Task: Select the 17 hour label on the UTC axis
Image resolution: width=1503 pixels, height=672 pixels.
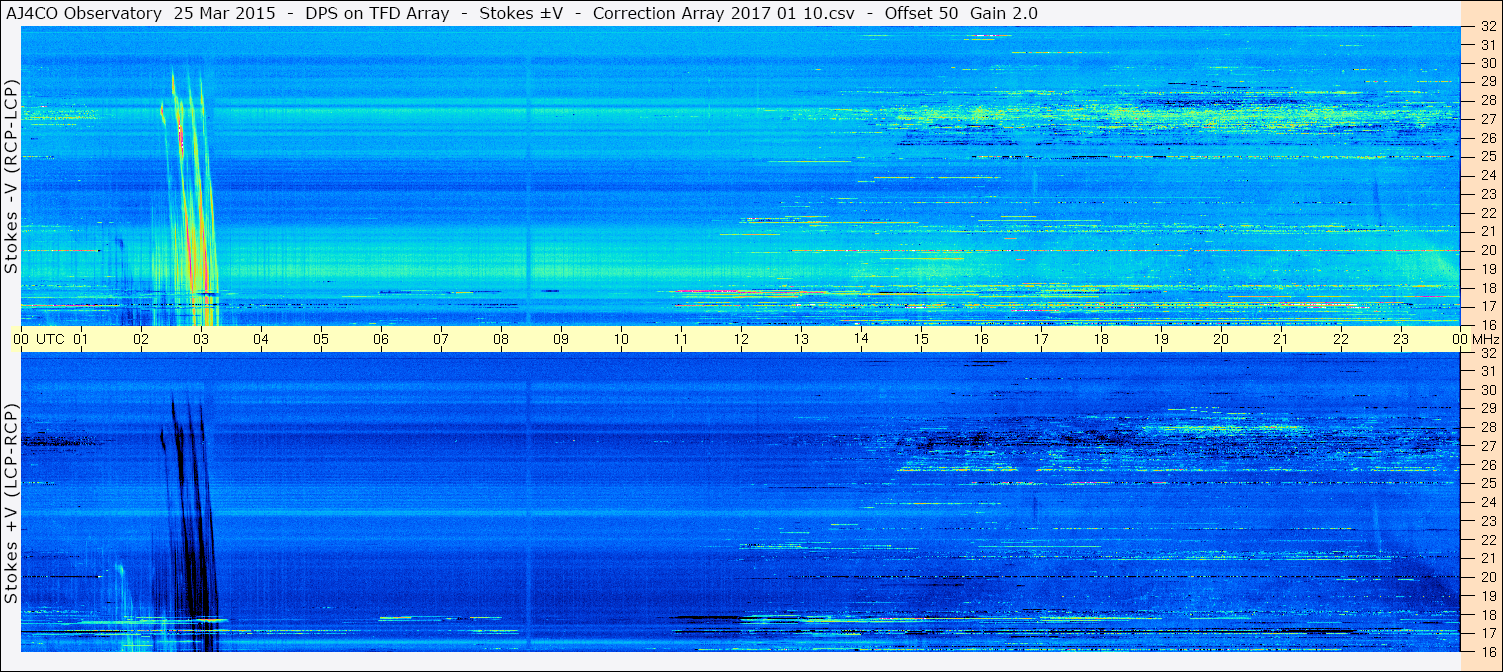Action: pyautogui.click(x=1041, y=339)
